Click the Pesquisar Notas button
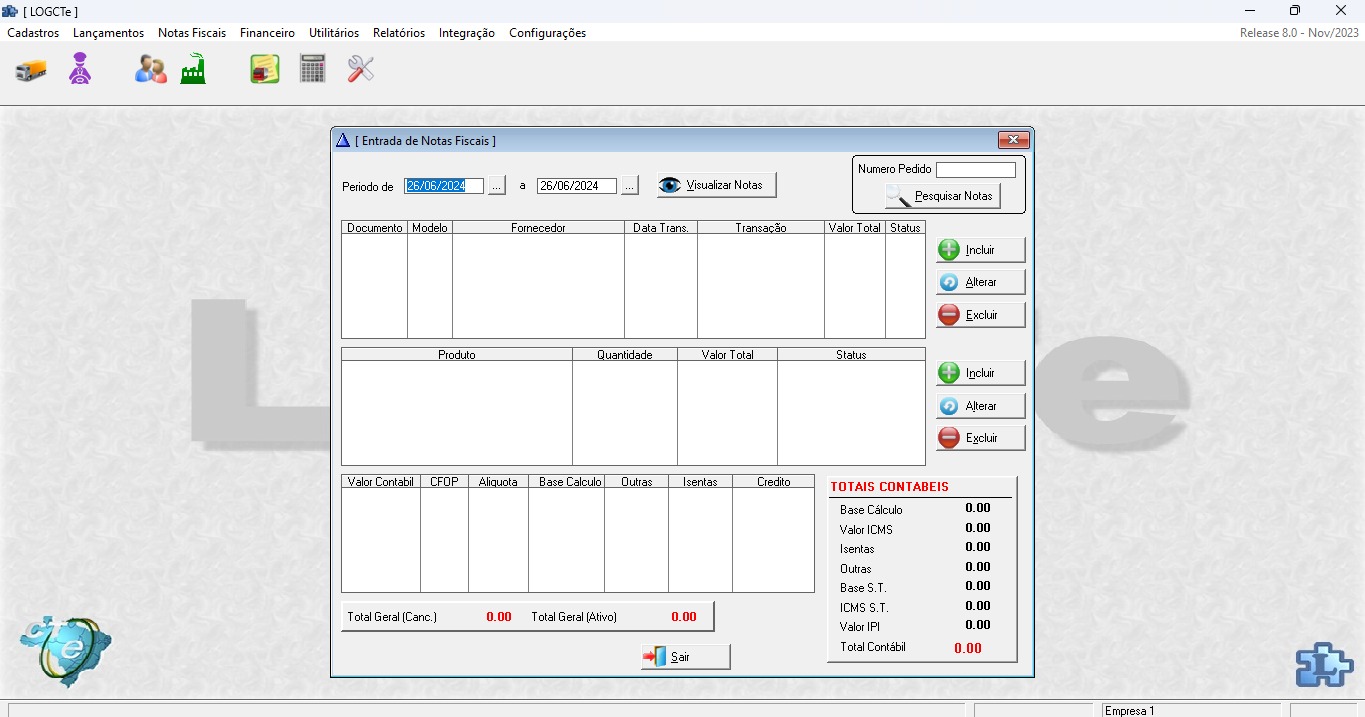Image resolution: width=1365 pixels, height=717 pixels. pyautogui.click(x=943, y=196)
